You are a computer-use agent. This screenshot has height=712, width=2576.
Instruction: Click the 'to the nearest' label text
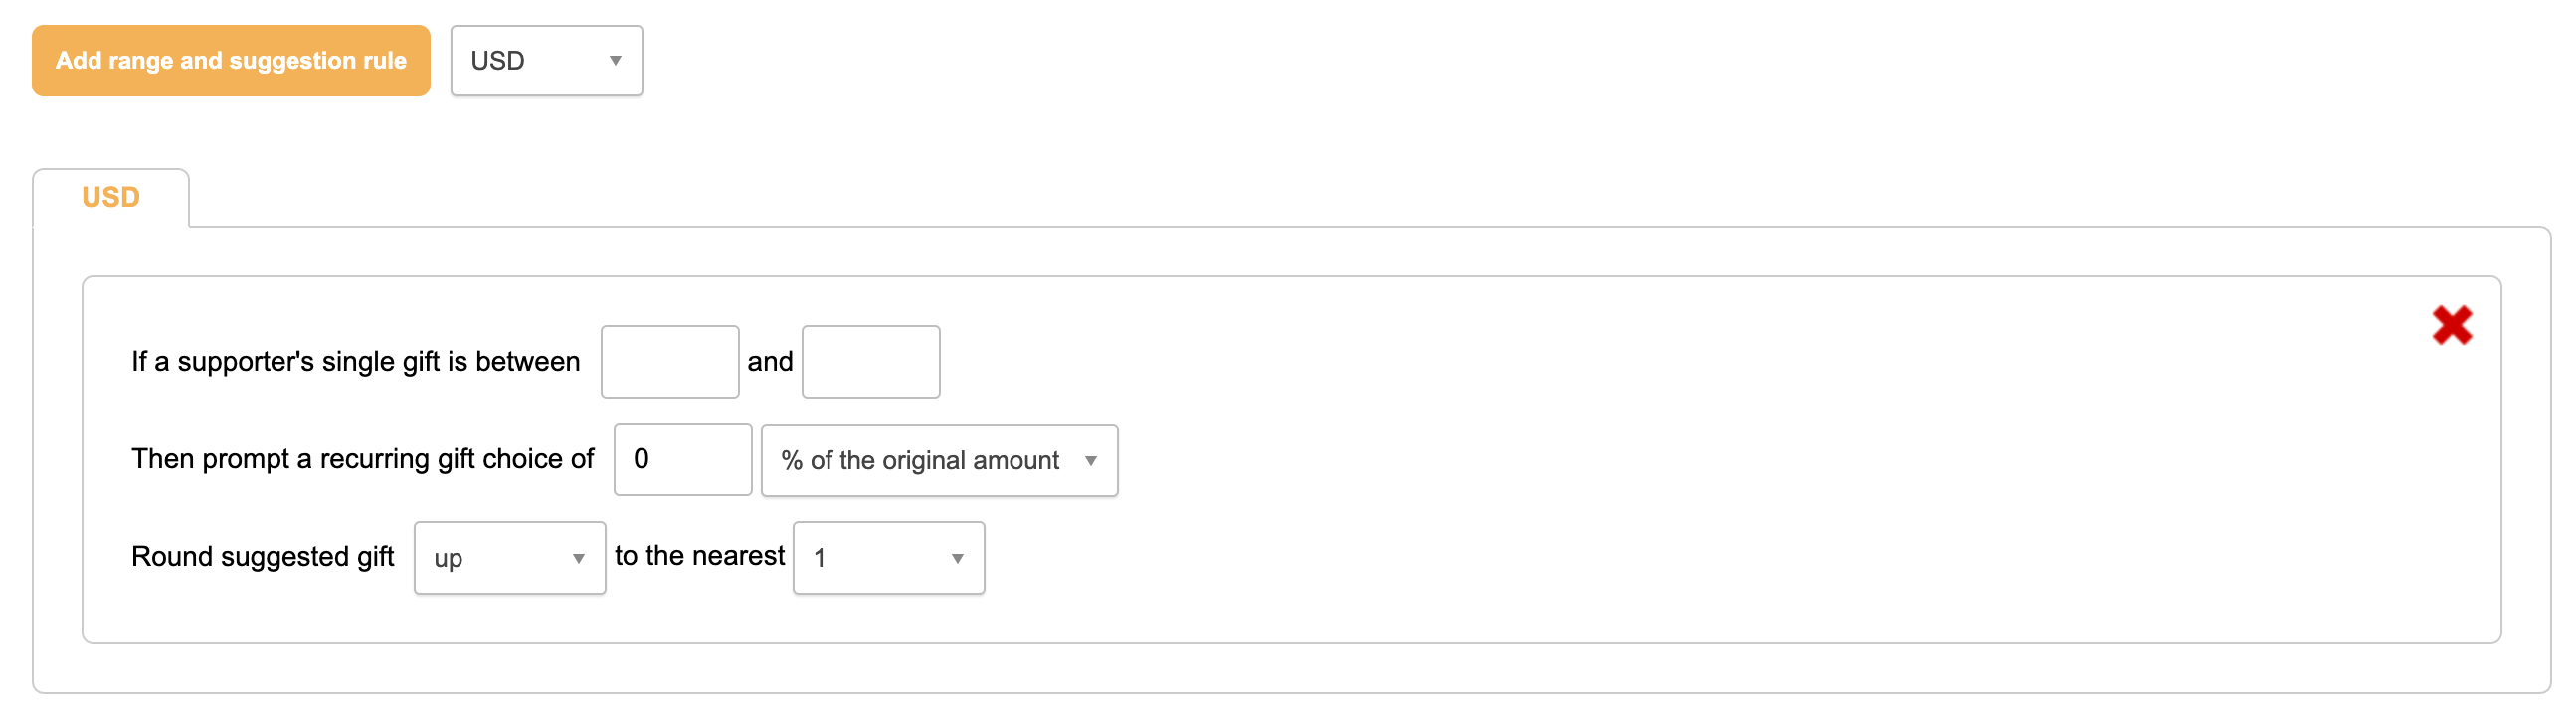699,556
